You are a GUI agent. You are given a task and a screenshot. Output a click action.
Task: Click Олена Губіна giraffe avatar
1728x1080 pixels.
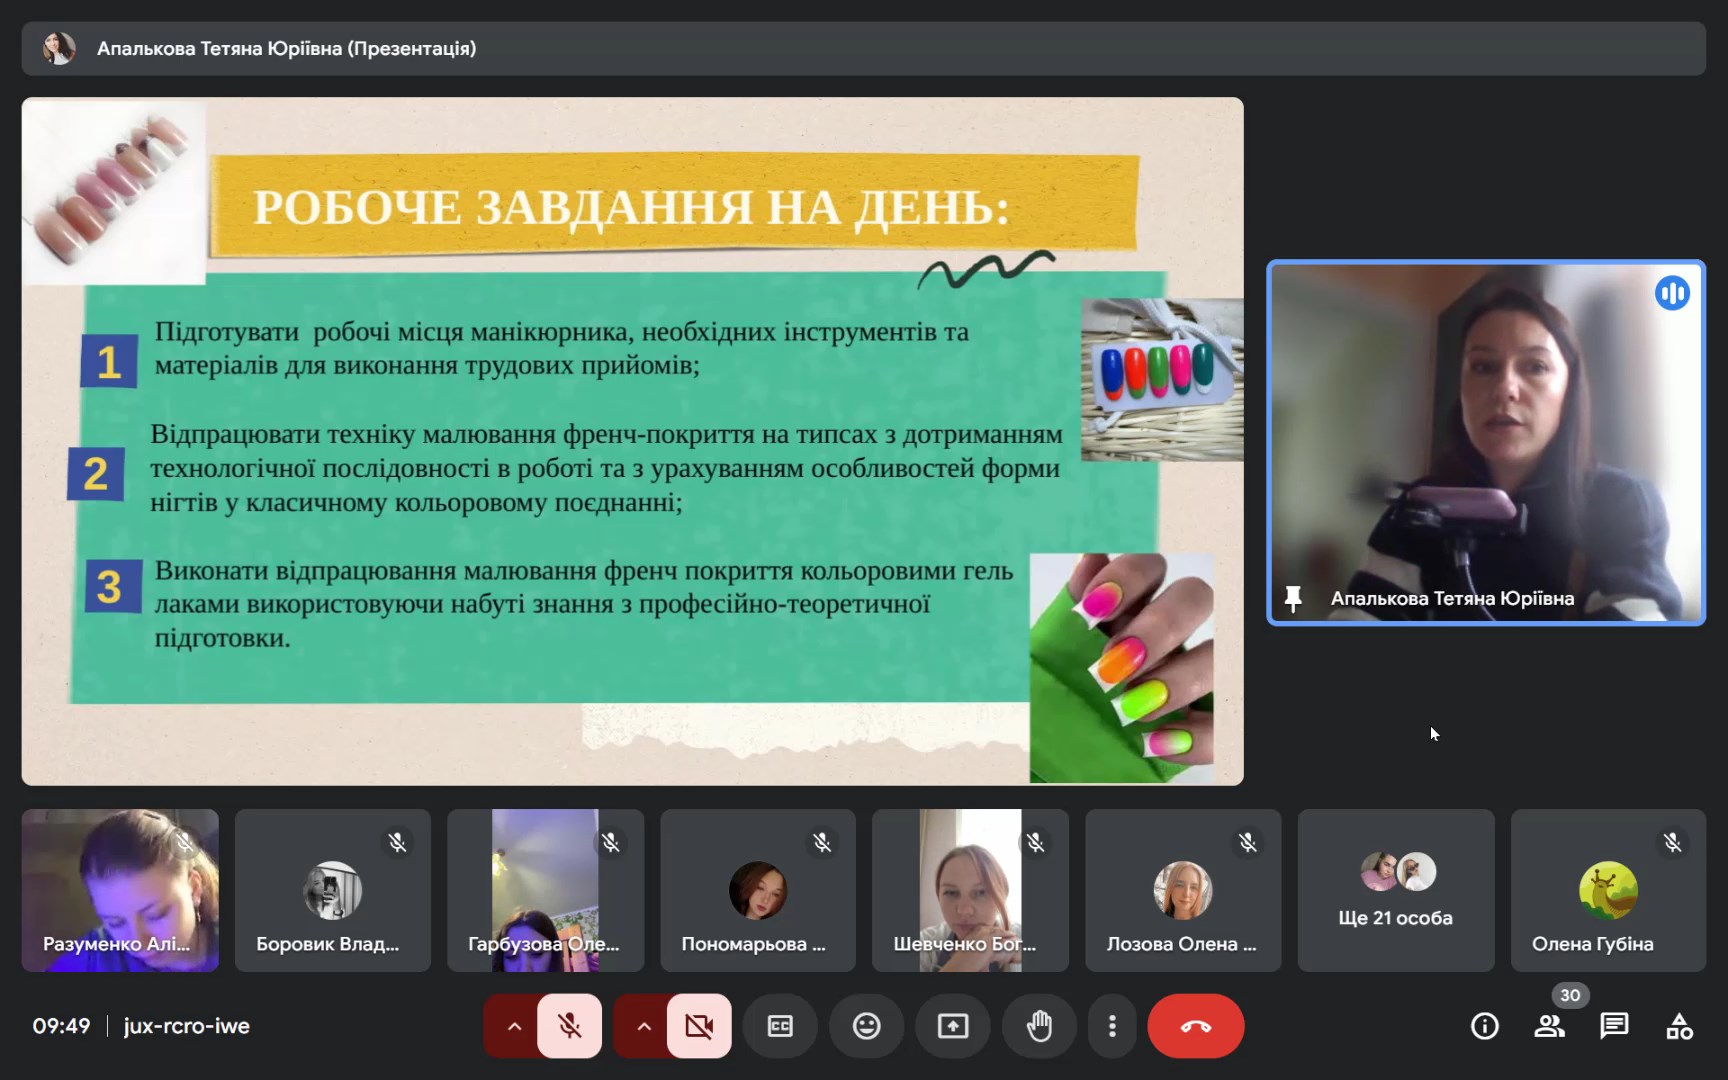click(1608, 890)
